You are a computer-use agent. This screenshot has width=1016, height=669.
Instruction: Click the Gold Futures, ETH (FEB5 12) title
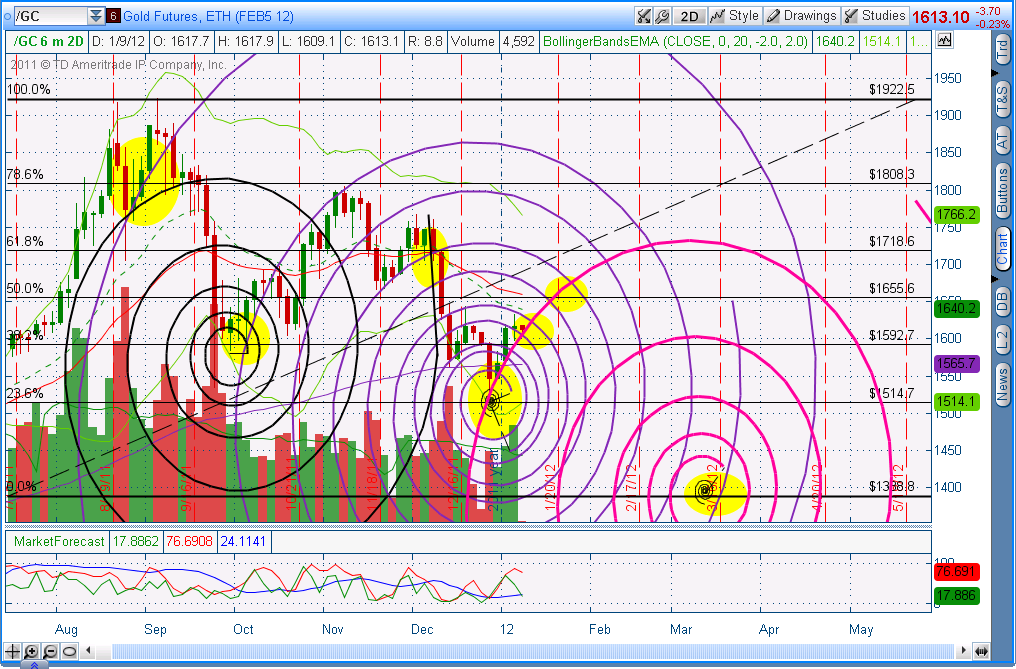pyautogui.click(x=208, y=16)
